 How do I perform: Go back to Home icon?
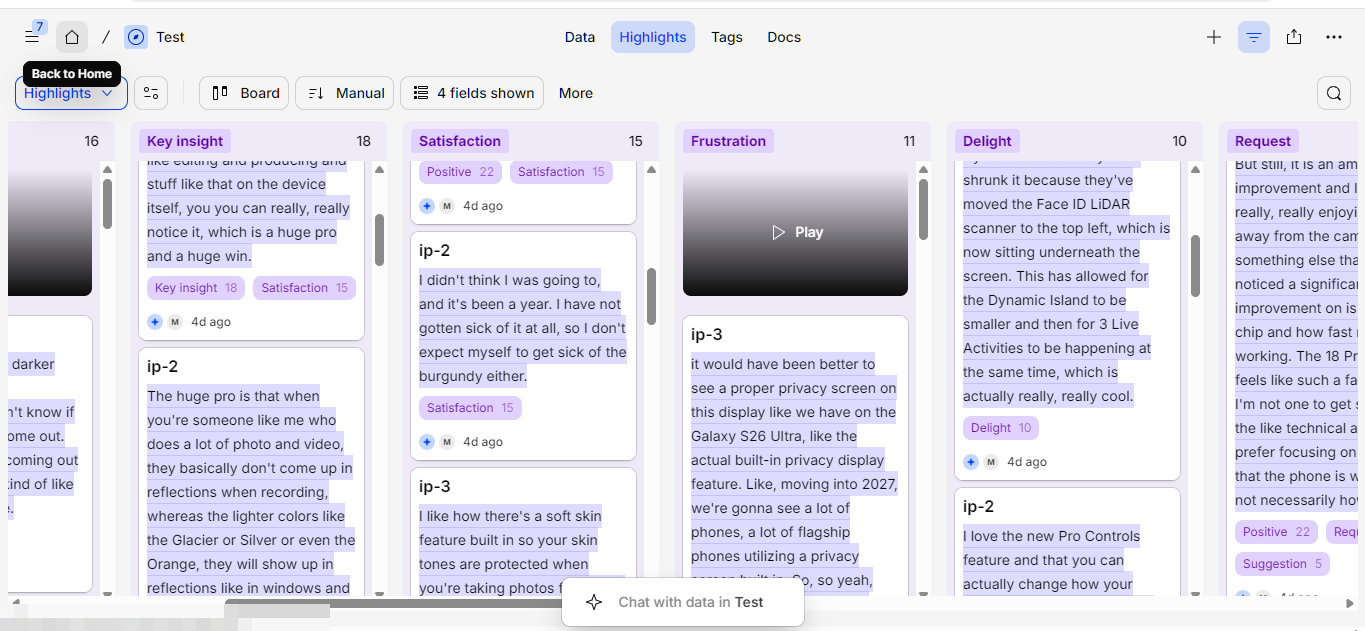tap(72, 37)
